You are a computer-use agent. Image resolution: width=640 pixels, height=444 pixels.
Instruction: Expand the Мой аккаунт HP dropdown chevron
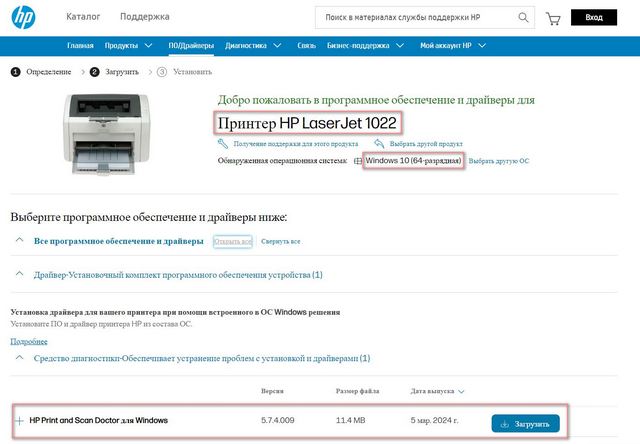(482, 45)
